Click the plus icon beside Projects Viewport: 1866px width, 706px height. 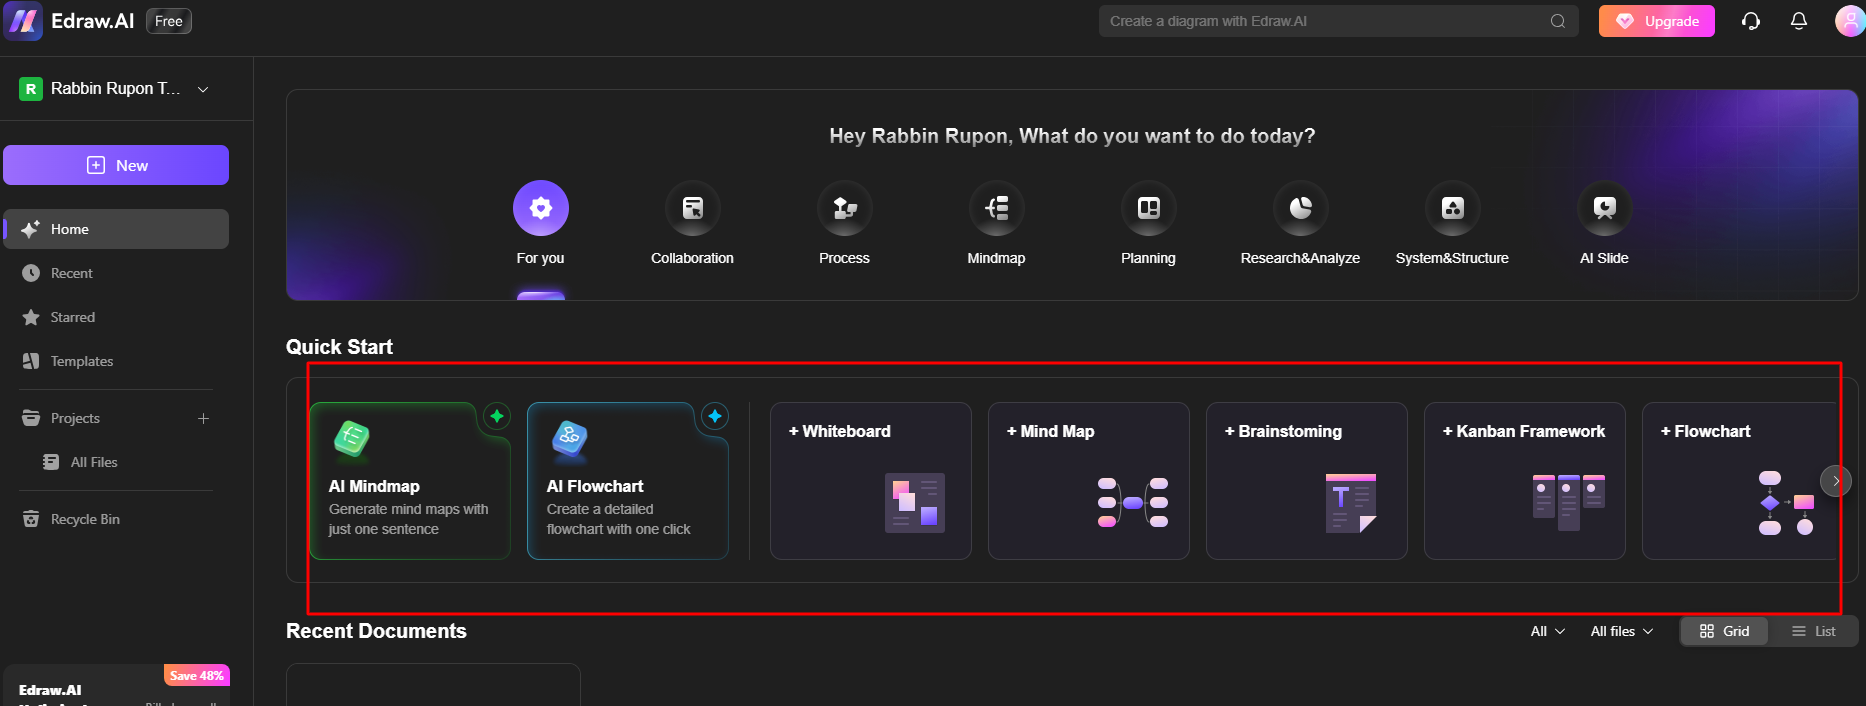click(x=203, y=418)
